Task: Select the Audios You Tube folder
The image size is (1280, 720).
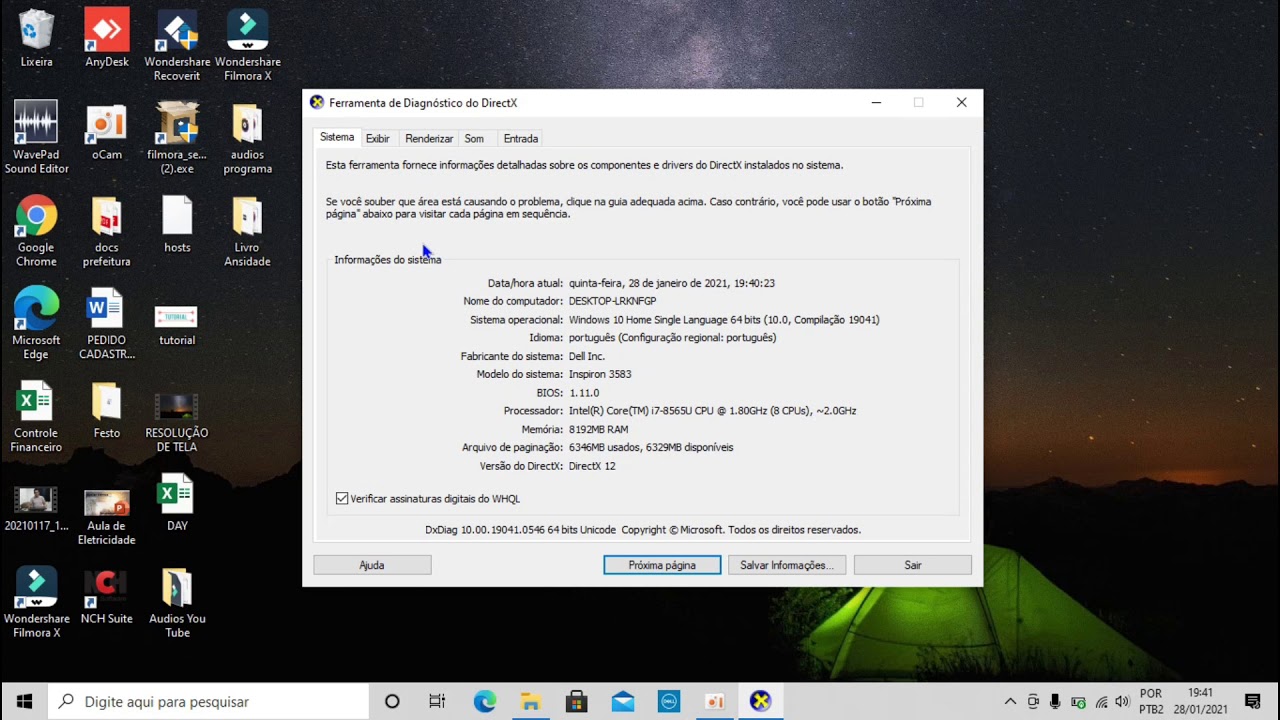Action: click(177, 601)
